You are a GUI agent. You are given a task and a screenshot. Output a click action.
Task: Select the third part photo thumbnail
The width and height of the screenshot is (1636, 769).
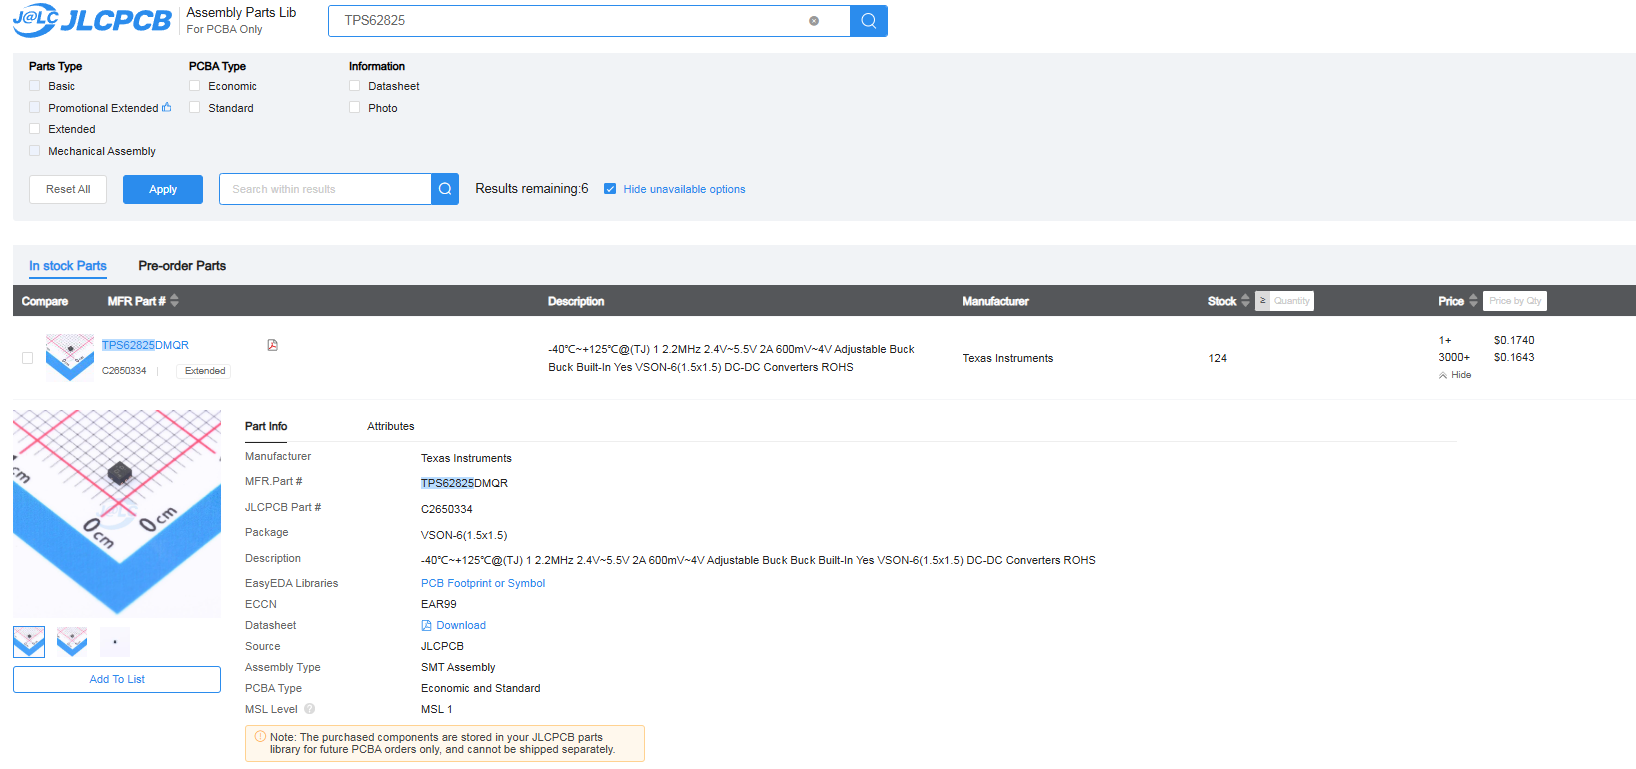tap(115, 642)
